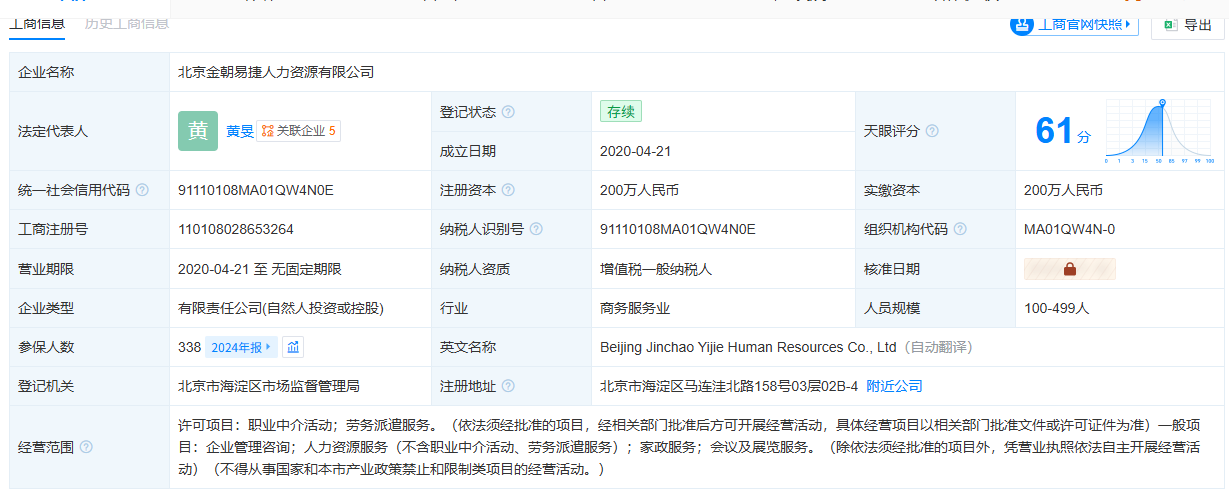Click the 关联企业 network icon
Image resolution: width=1229 pixels, height=500 pixels.
(267, 131)
